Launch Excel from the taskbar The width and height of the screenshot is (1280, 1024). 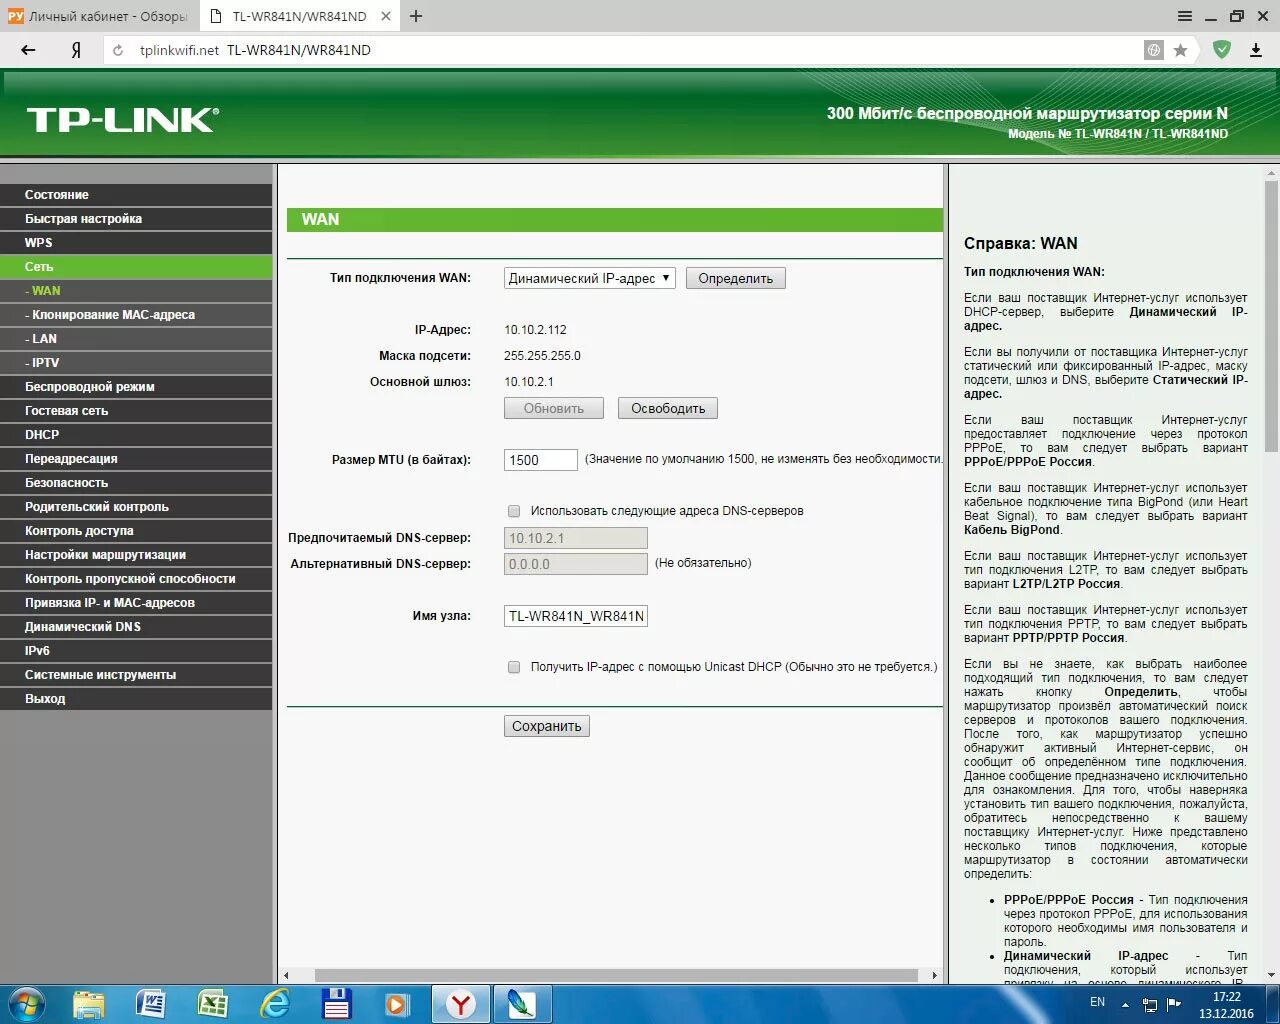pos(213,1004)
